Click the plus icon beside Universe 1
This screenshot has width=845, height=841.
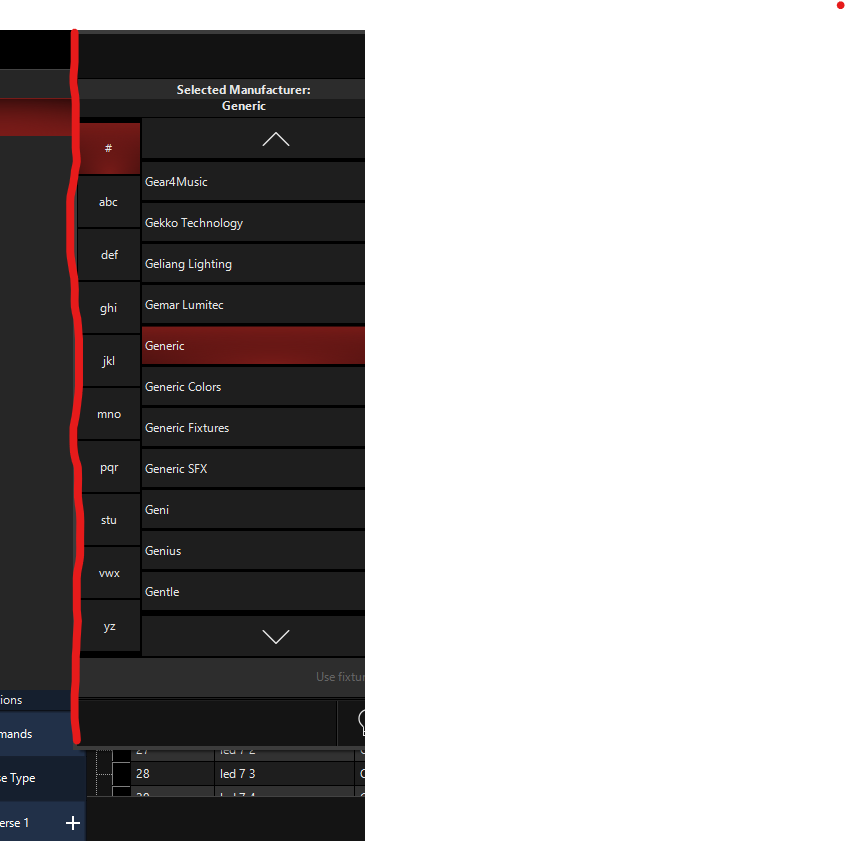pyautogui.click(x=73, y=823)
